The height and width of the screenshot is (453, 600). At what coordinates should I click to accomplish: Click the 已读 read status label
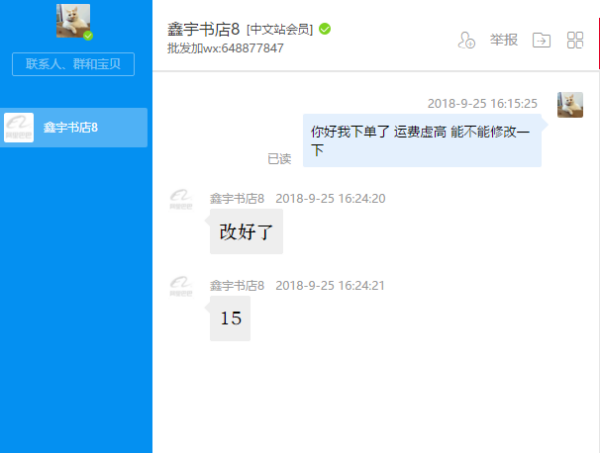(x=279, y=159)
